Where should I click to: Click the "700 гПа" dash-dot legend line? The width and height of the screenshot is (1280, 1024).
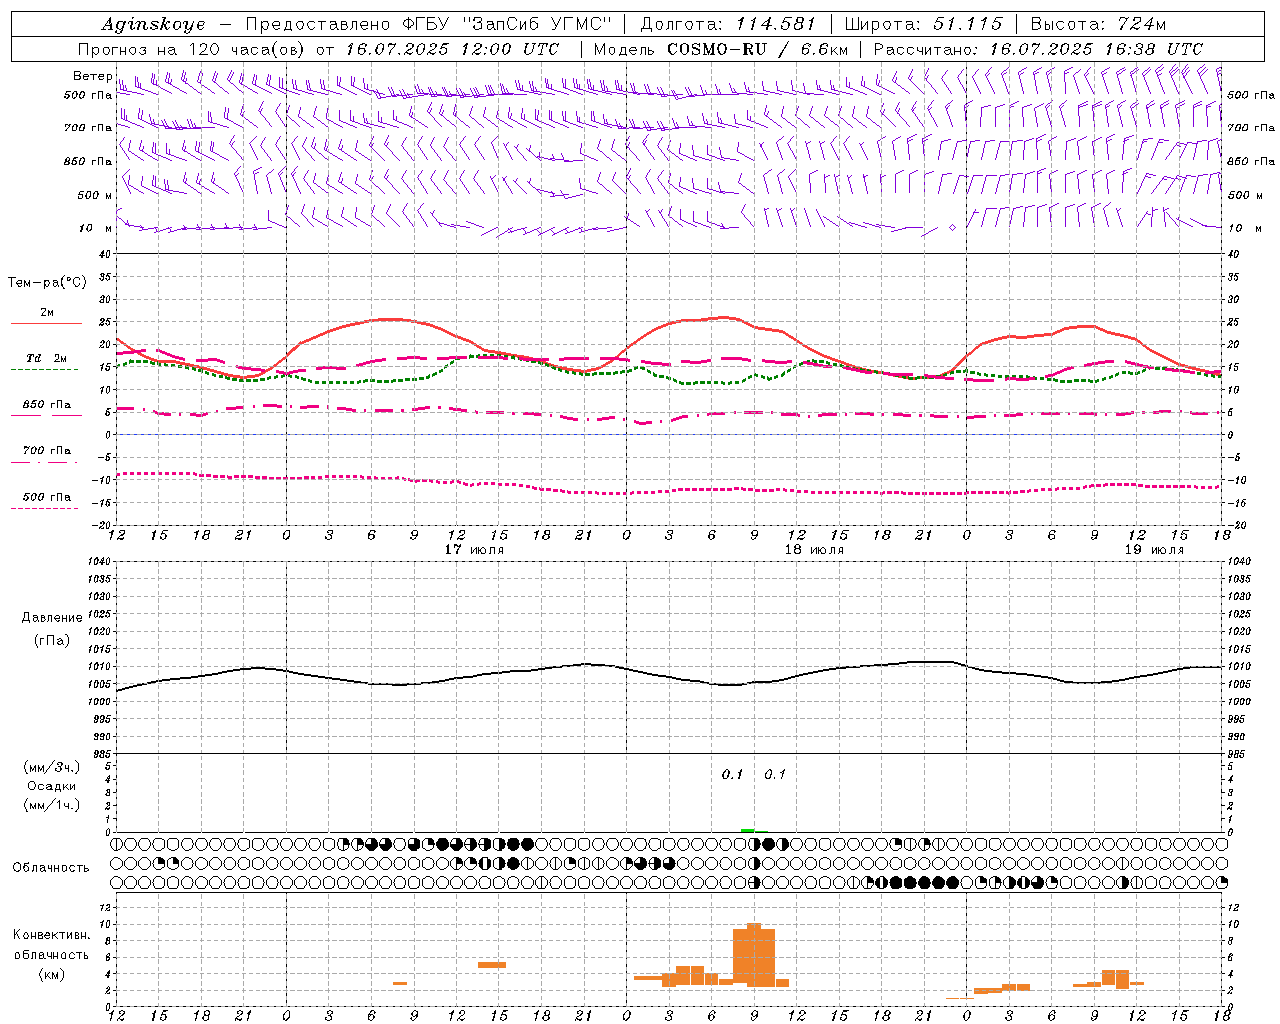tap(44, 463)
